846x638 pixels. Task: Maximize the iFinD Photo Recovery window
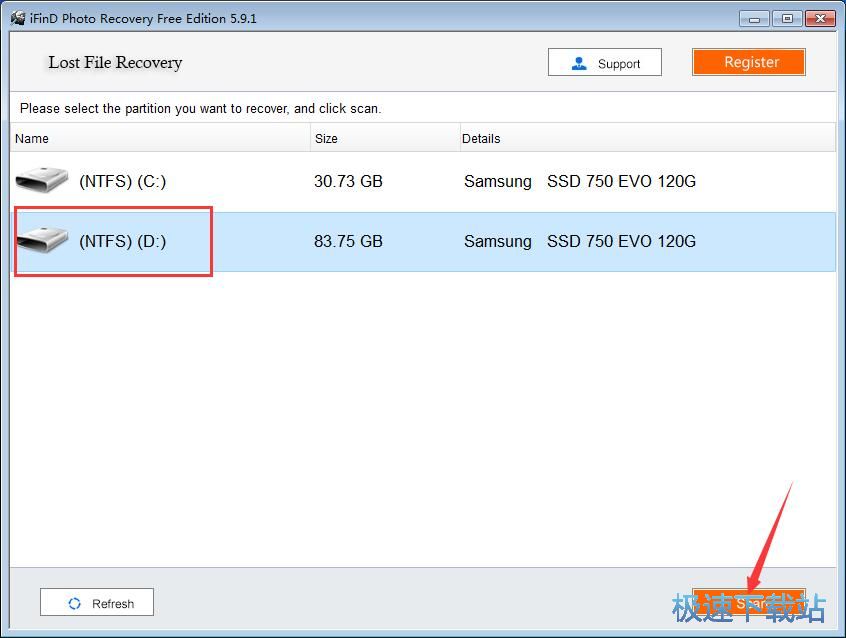click(787, 18)
